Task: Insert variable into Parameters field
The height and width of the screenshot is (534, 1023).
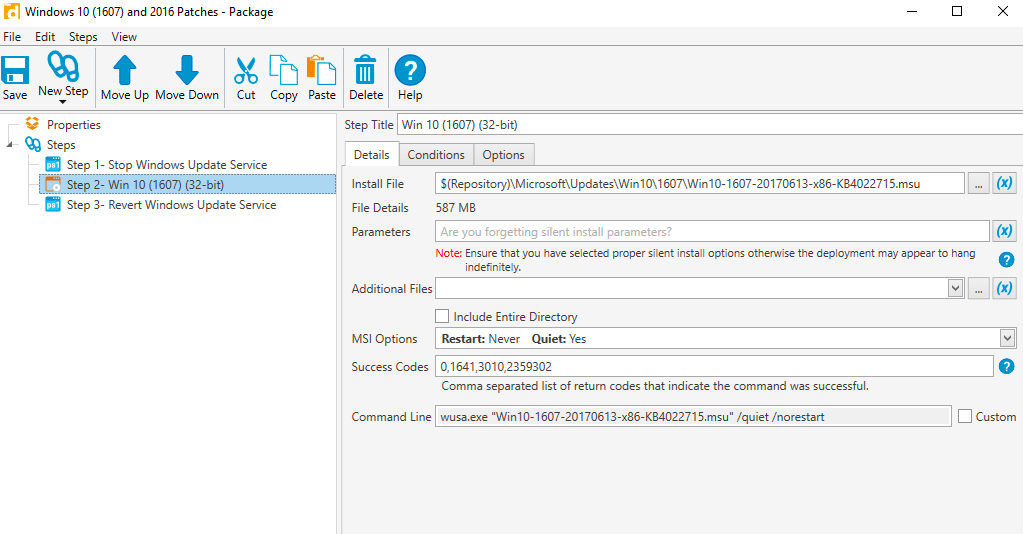Action: (x=1005, y=231)
